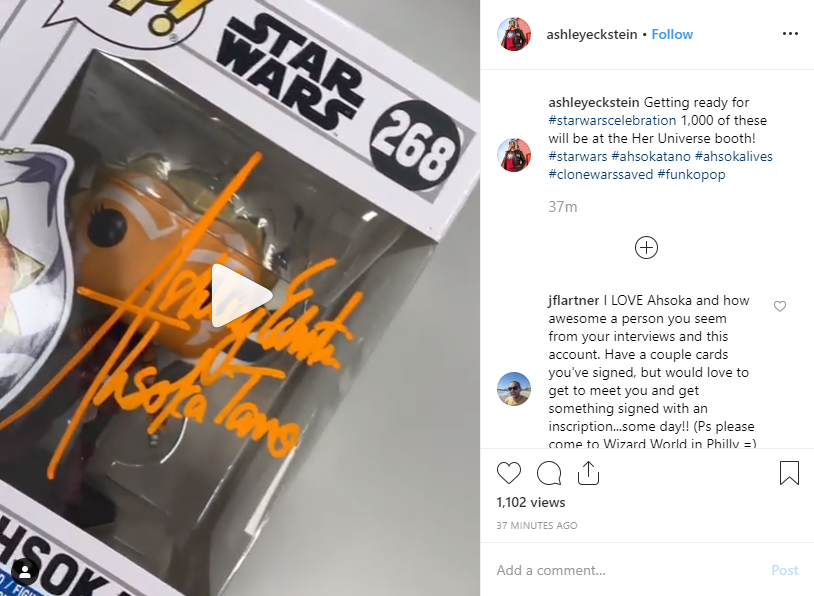814x596 pixels.
Task: Open the #clonewarssaved hashtag
Action: [601, 174]
